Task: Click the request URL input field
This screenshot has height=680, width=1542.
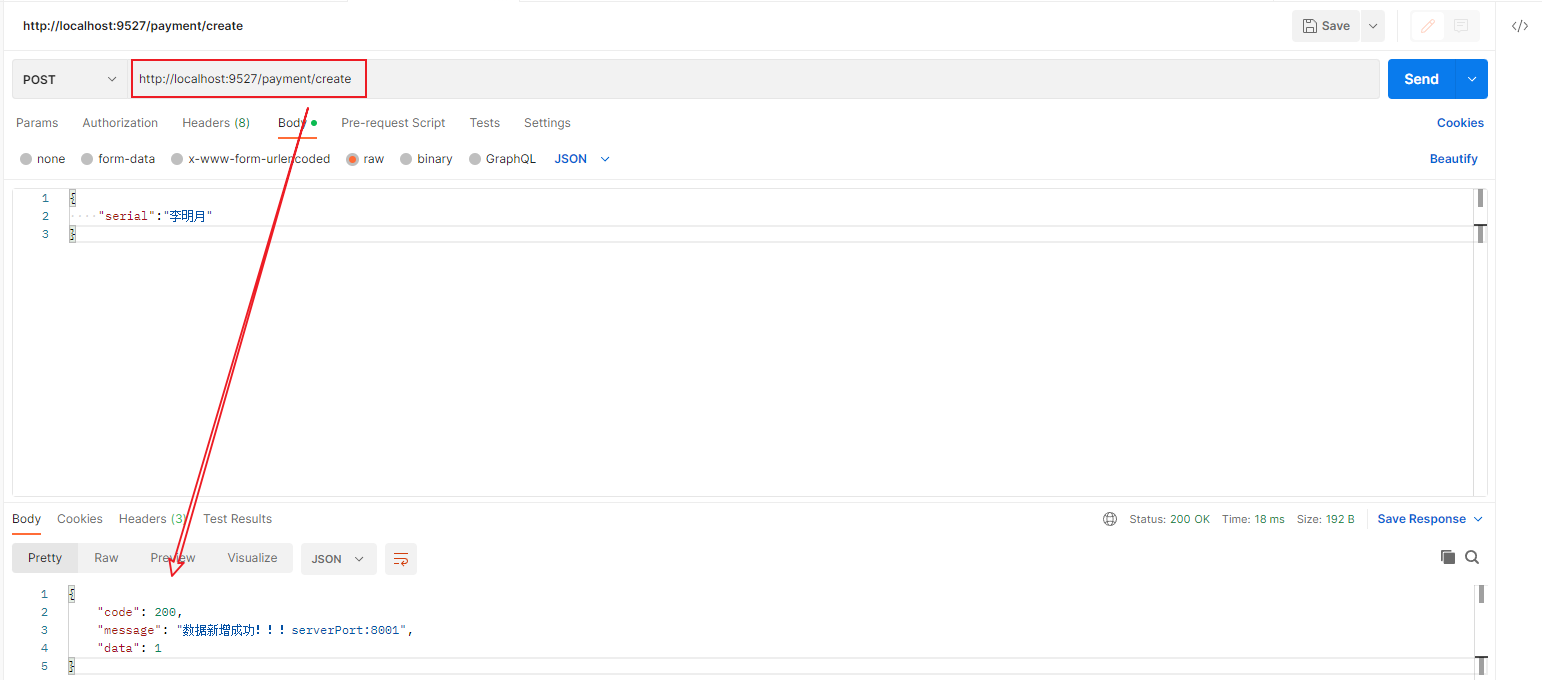Action: 750,79
